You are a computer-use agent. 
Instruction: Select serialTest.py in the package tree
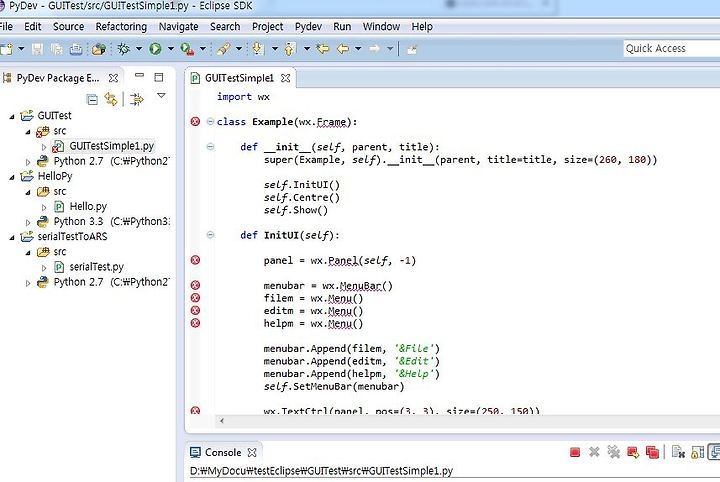point(96,267)
